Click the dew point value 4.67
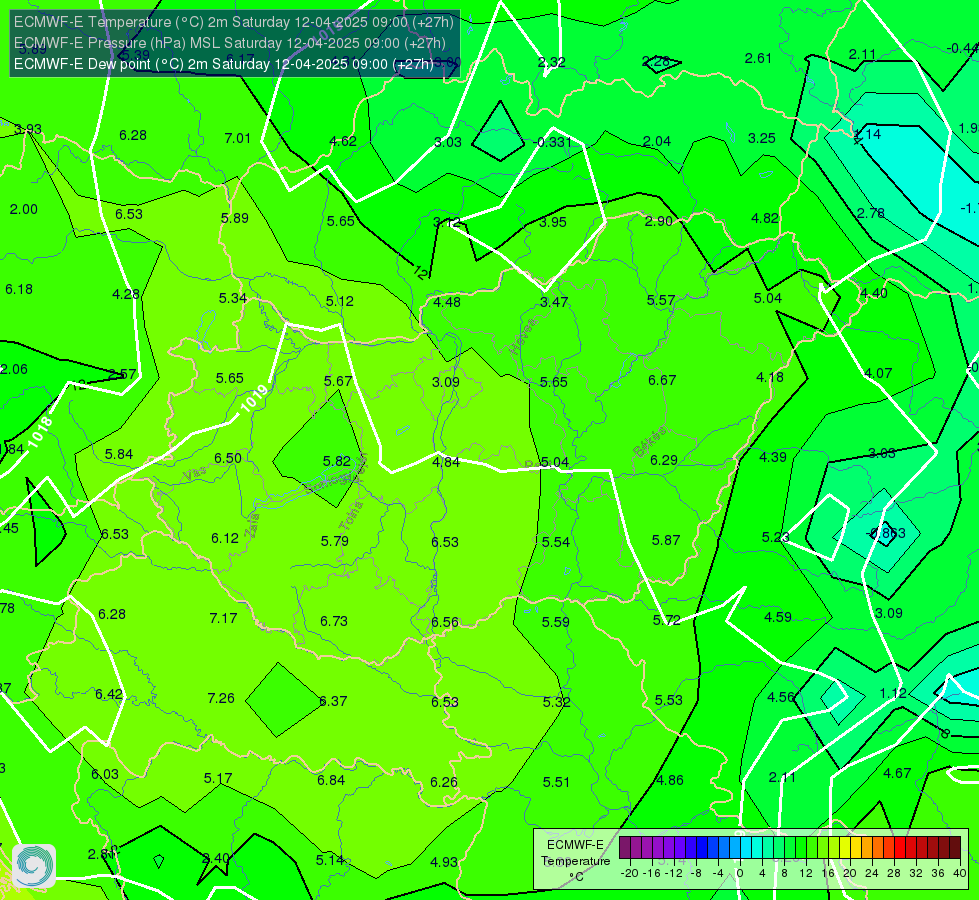This screenshot has width=979, height=900. pyautogui.click(x=897, y=773)
